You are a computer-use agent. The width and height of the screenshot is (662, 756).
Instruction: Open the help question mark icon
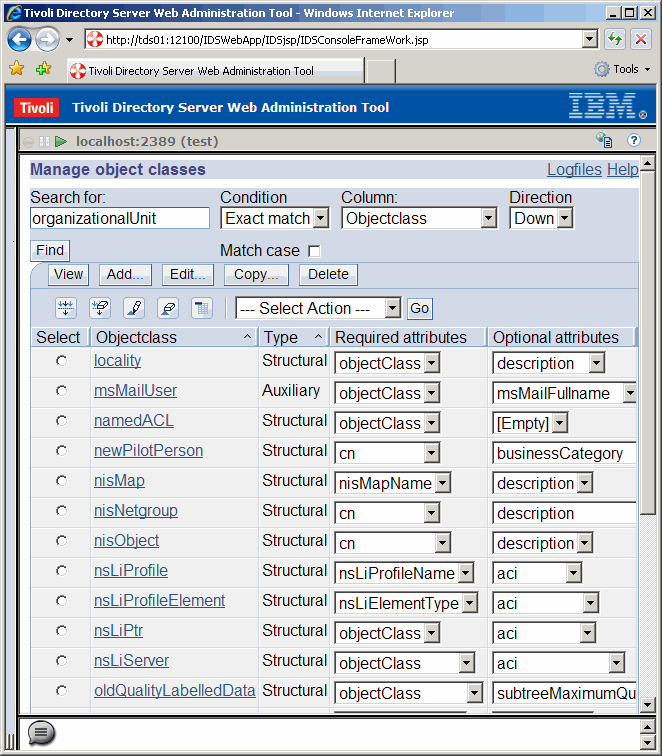634,141
